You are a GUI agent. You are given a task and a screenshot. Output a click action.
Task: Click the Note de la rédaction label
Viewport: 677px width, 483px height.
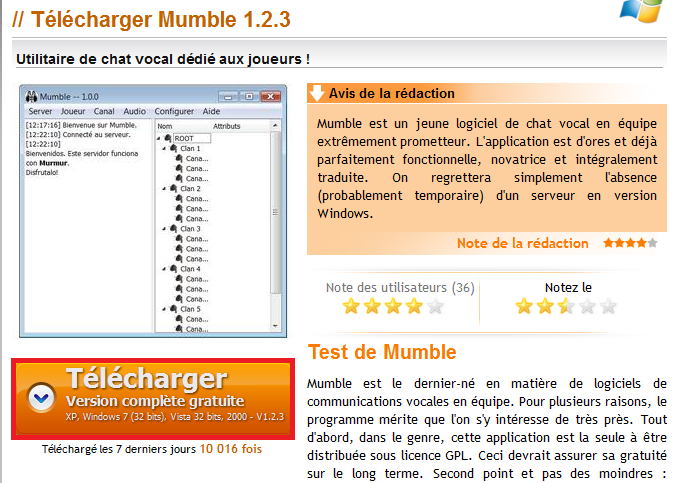(x=522, y=243)
